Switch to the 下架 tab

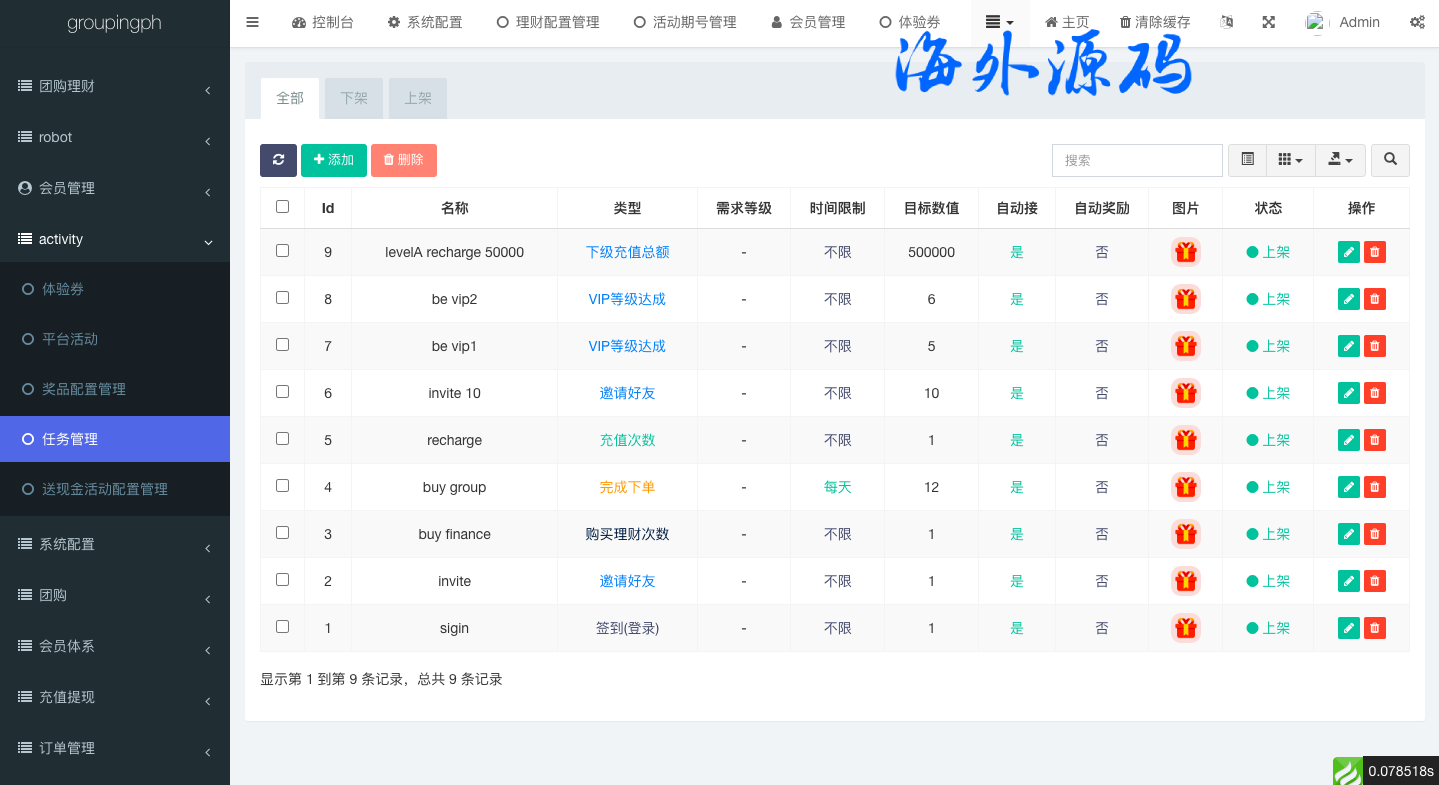[354, 98]
